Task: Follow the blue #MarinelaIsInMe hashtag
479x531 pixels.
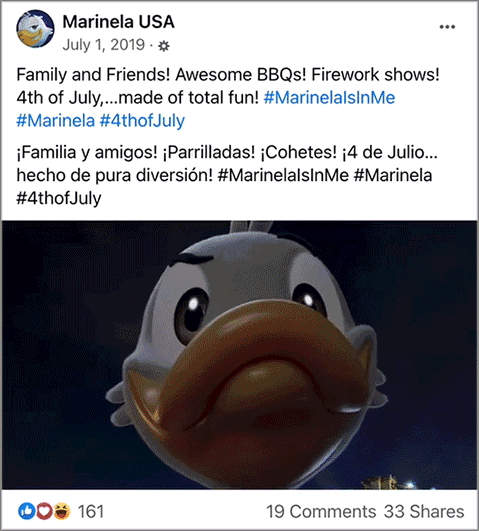Action: click(x=329, y=98)
